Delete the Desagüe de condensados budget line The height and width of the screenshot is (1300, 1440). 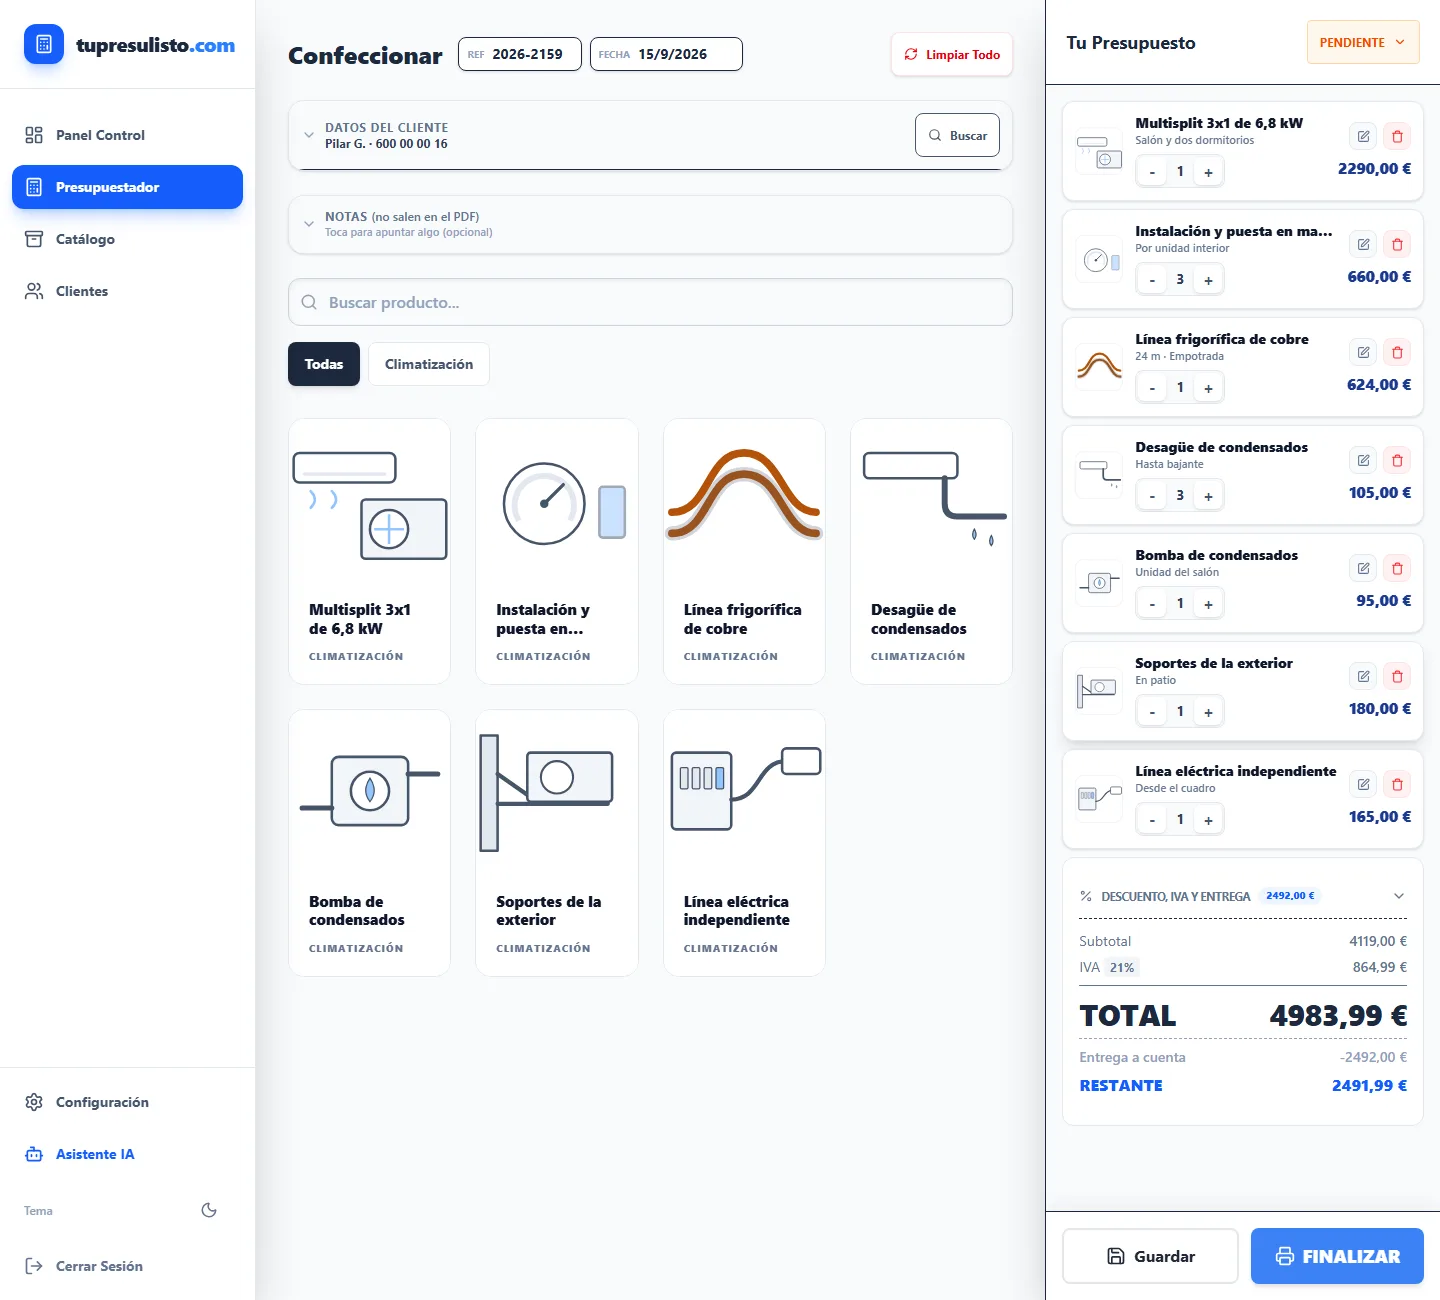click(x=1397, y=460)
